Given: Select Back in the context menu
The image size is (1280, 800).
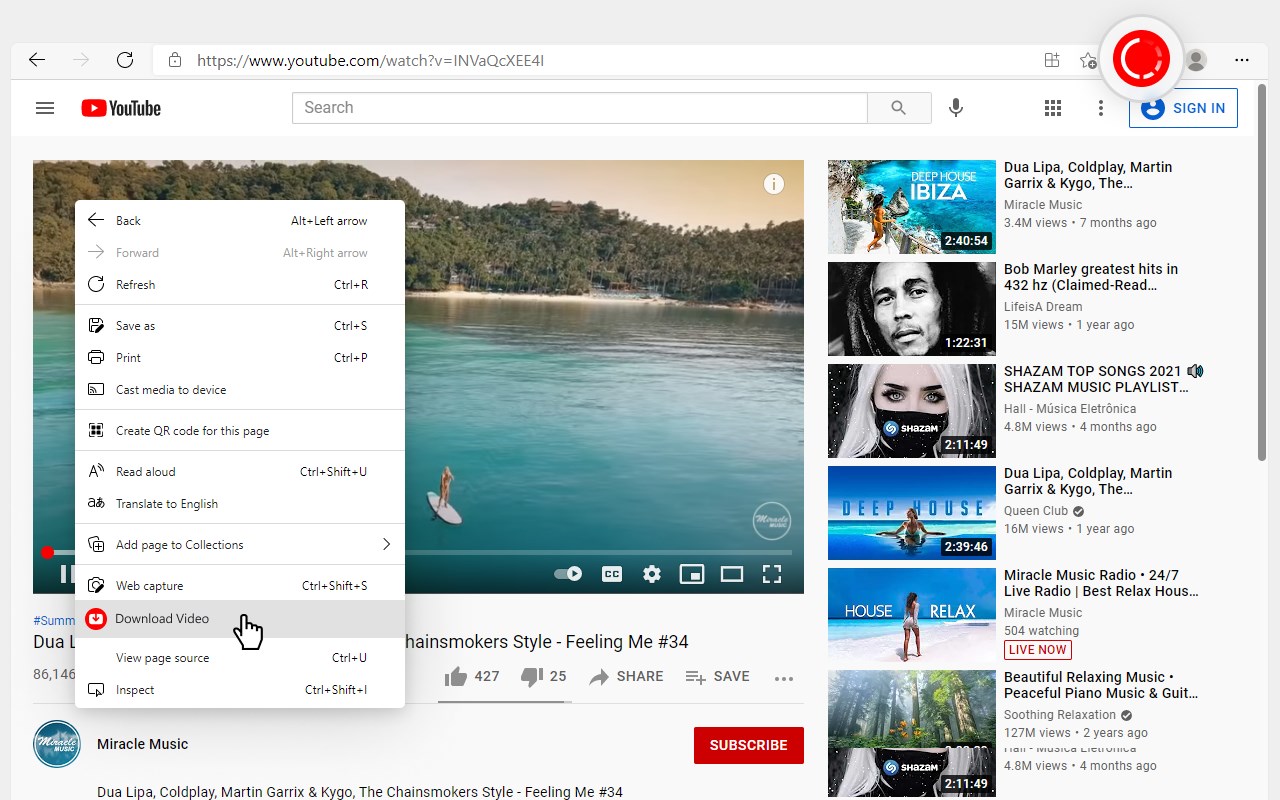Looking at the screenshot, I should point(240,221).
